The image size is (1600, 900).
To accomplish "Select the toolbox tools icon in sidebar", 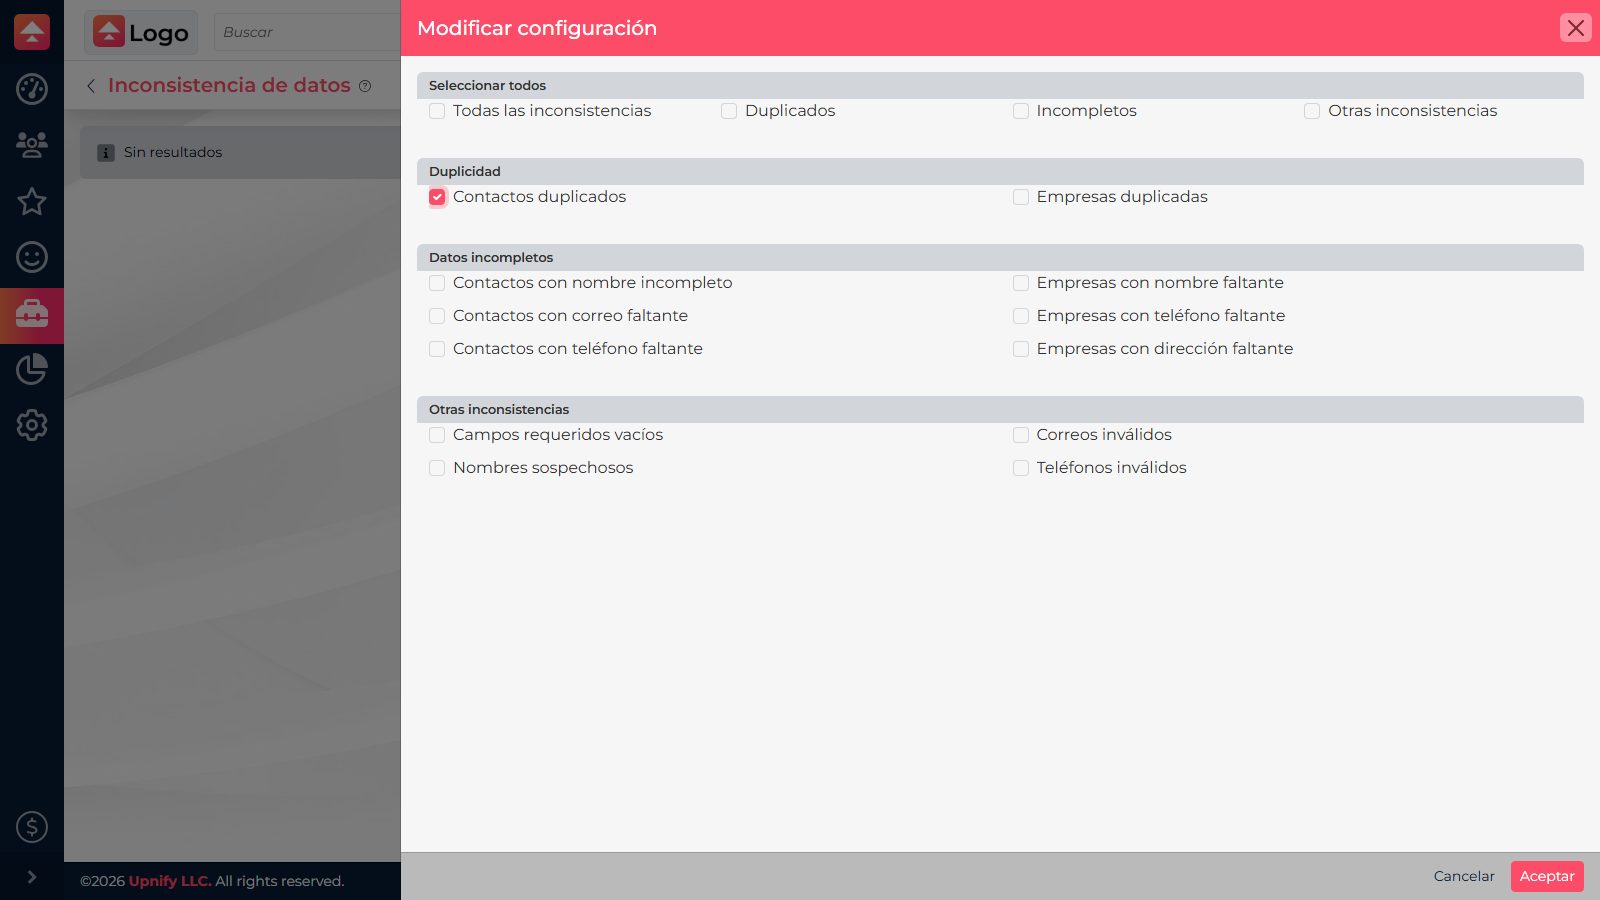I will 32,314.
